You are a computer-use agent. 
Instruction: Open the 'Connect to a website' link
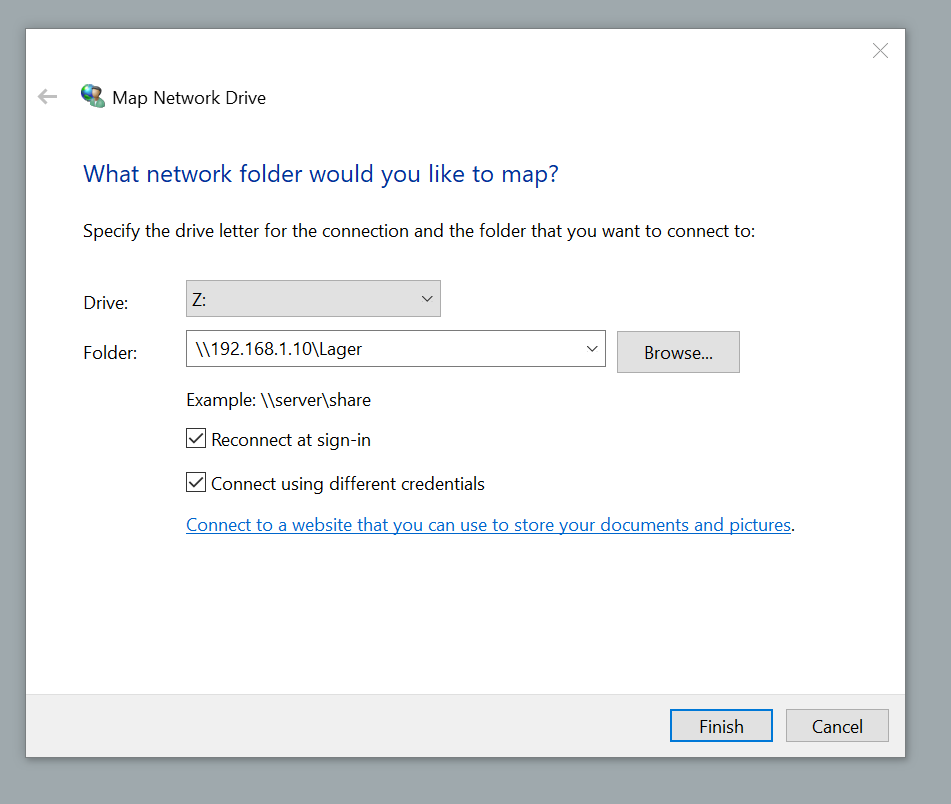(488, 525)
